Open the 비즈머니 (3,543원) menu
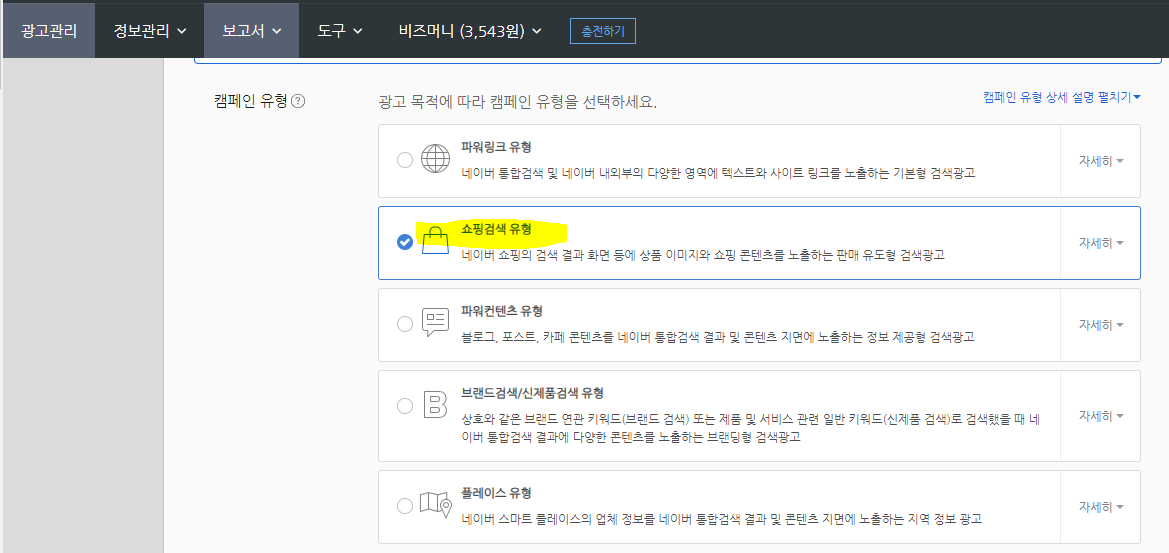 pyautogui.click(x=470, y=31)
